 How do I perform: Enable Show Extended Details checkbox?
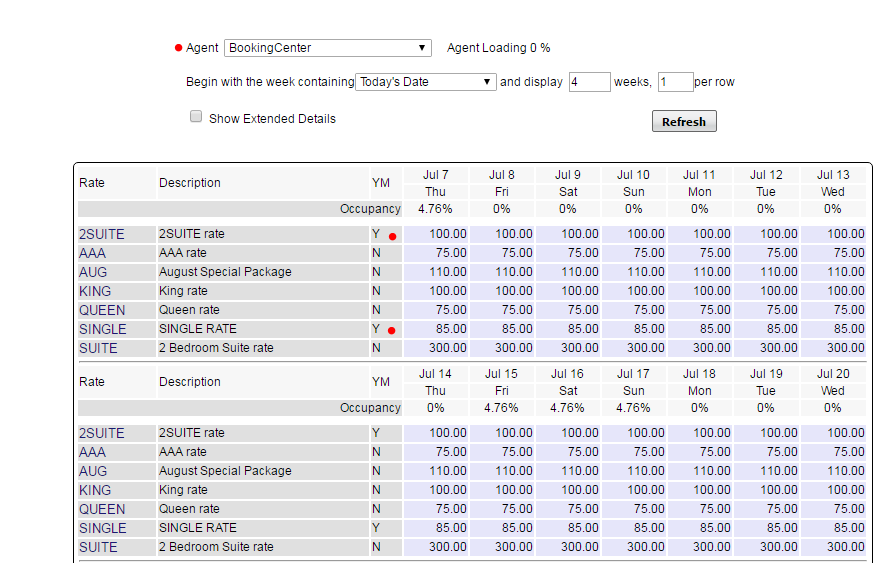[x=196, y=116]
